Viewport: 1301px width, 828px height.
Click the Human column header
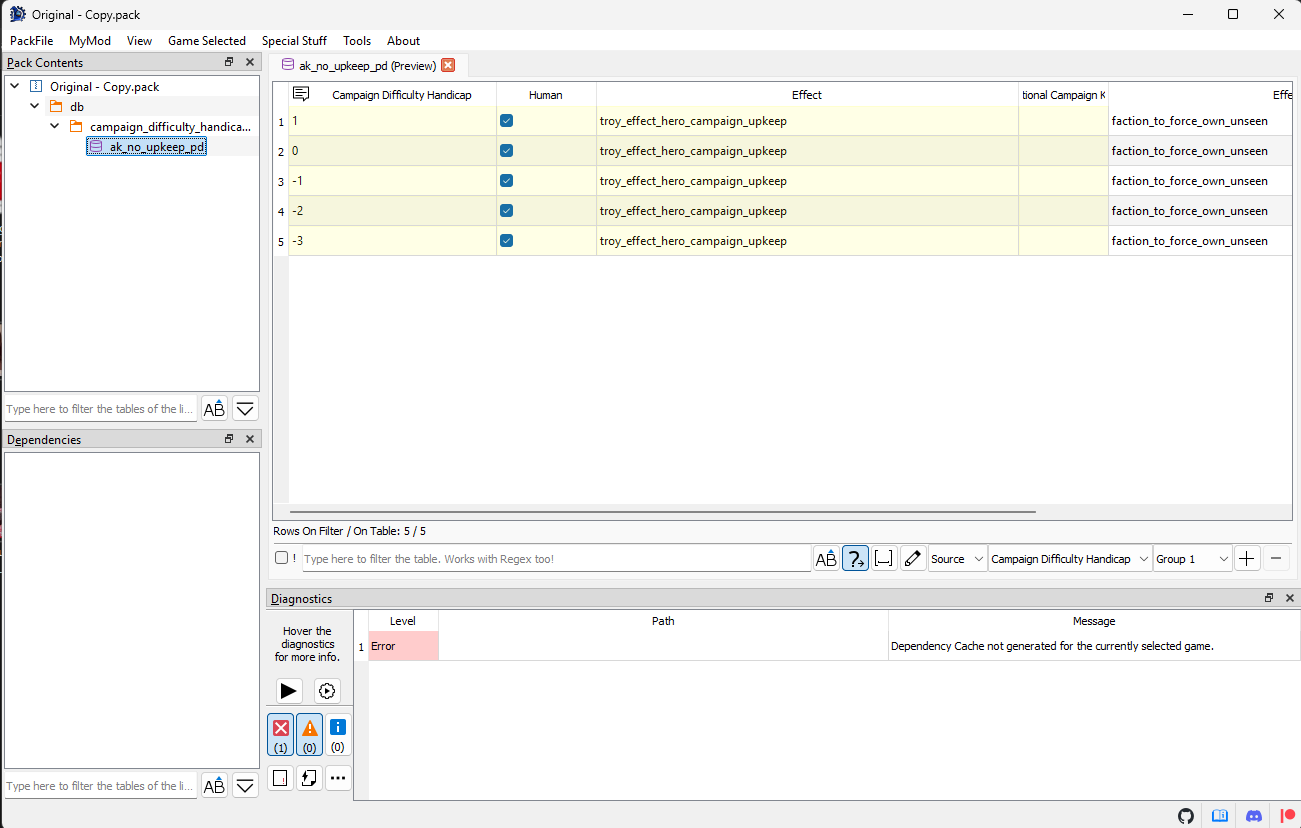click(546, 95)
